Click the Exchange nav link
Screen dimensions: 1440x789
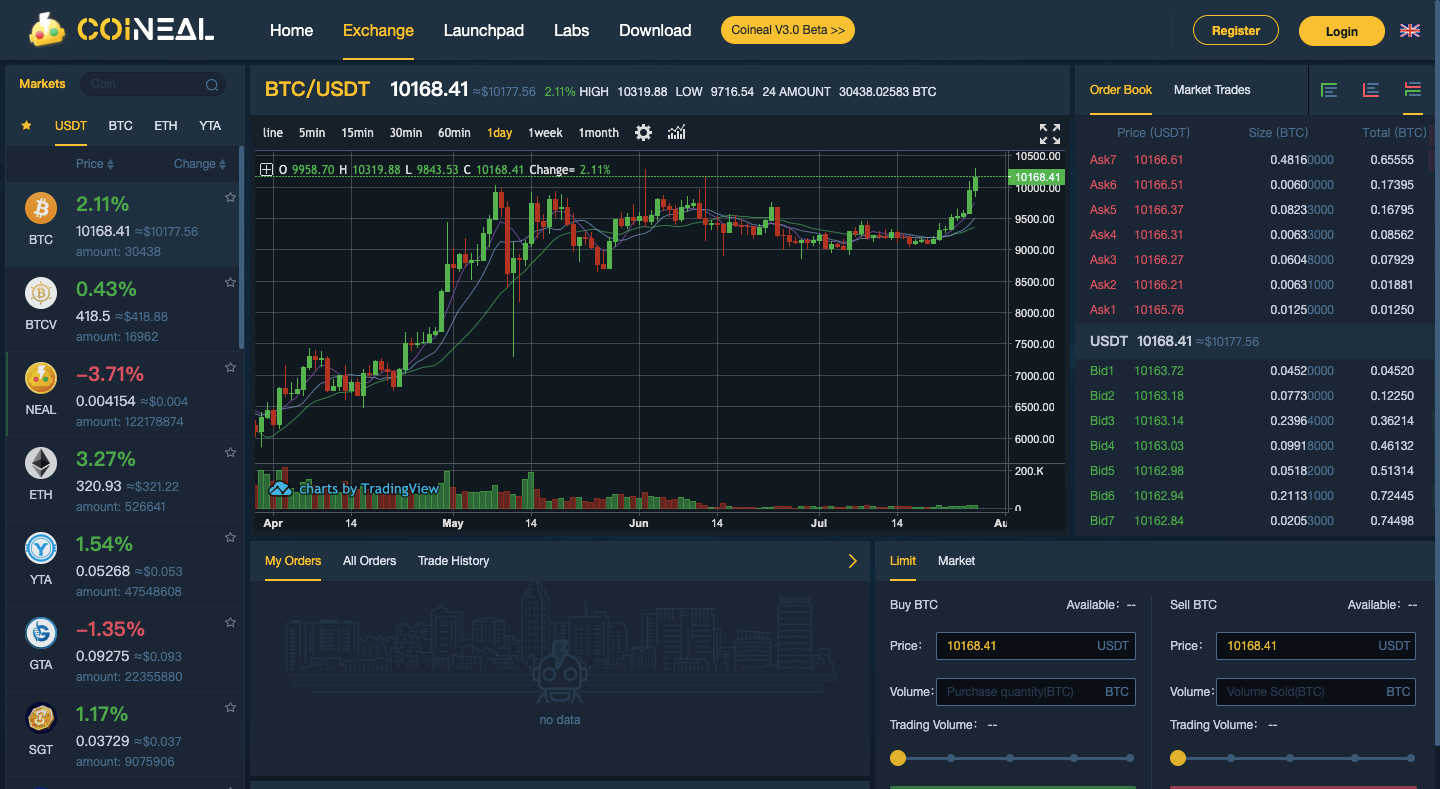378,30
